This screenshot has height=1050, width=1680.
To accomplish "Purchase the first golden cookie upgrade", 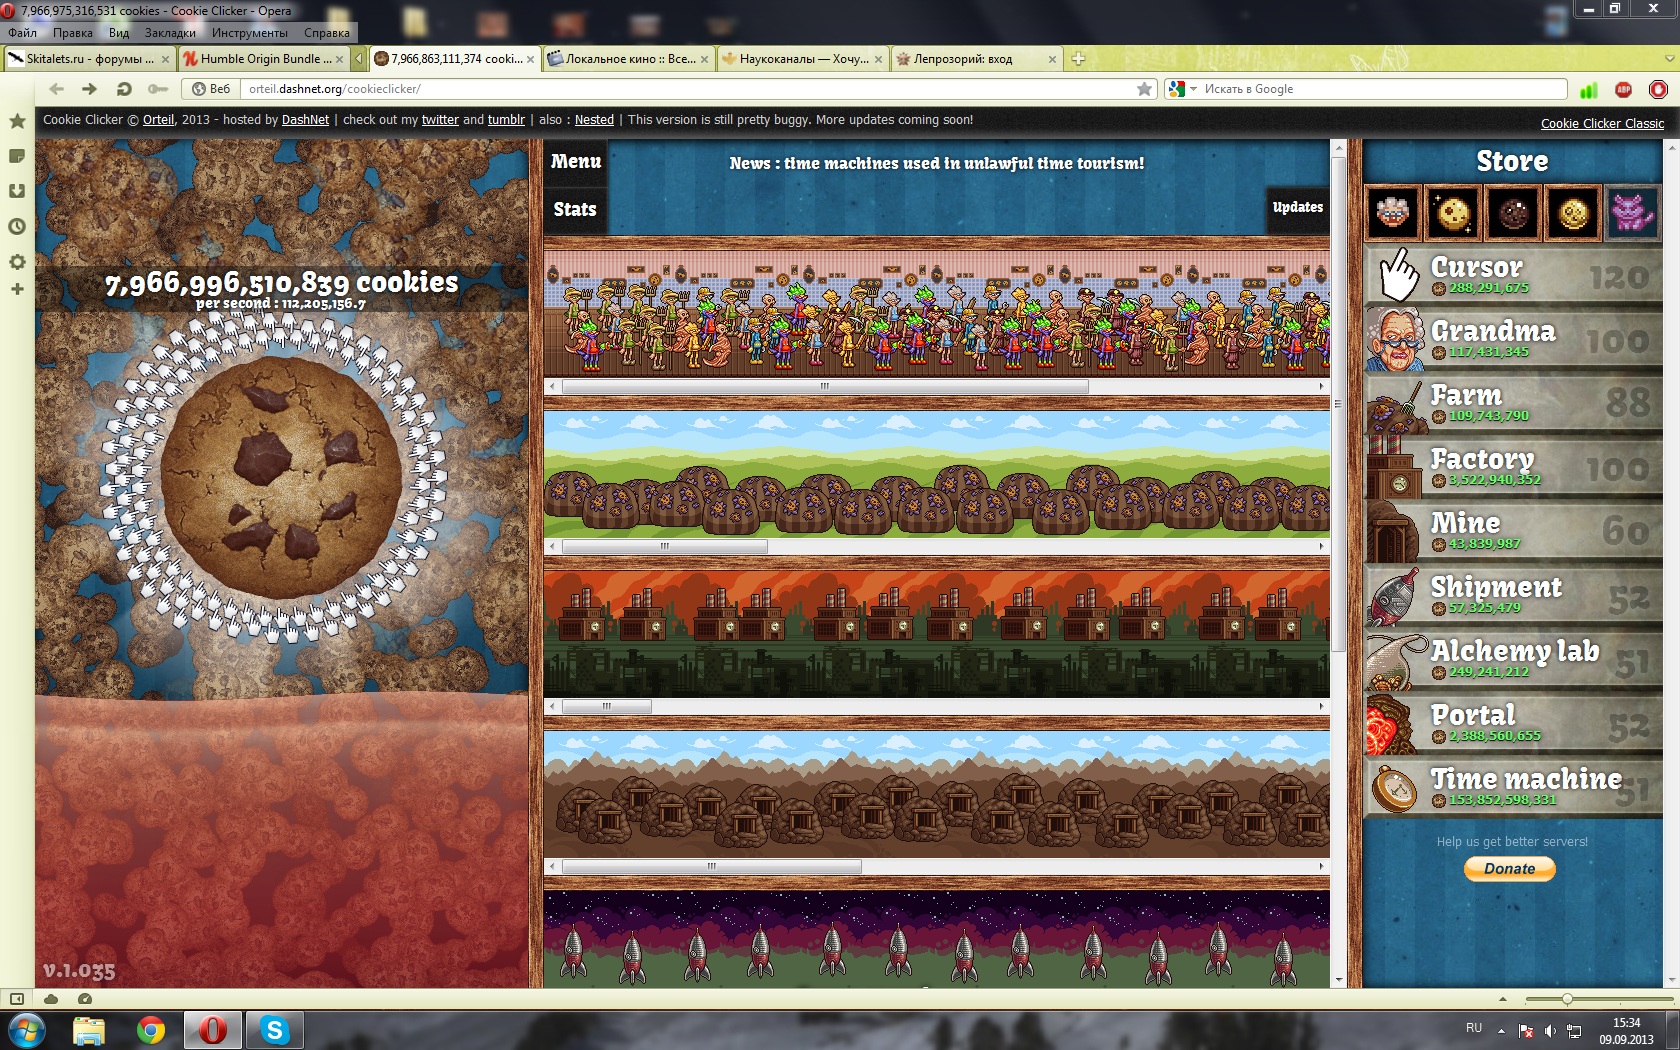I will click(x=1453, y=213).
